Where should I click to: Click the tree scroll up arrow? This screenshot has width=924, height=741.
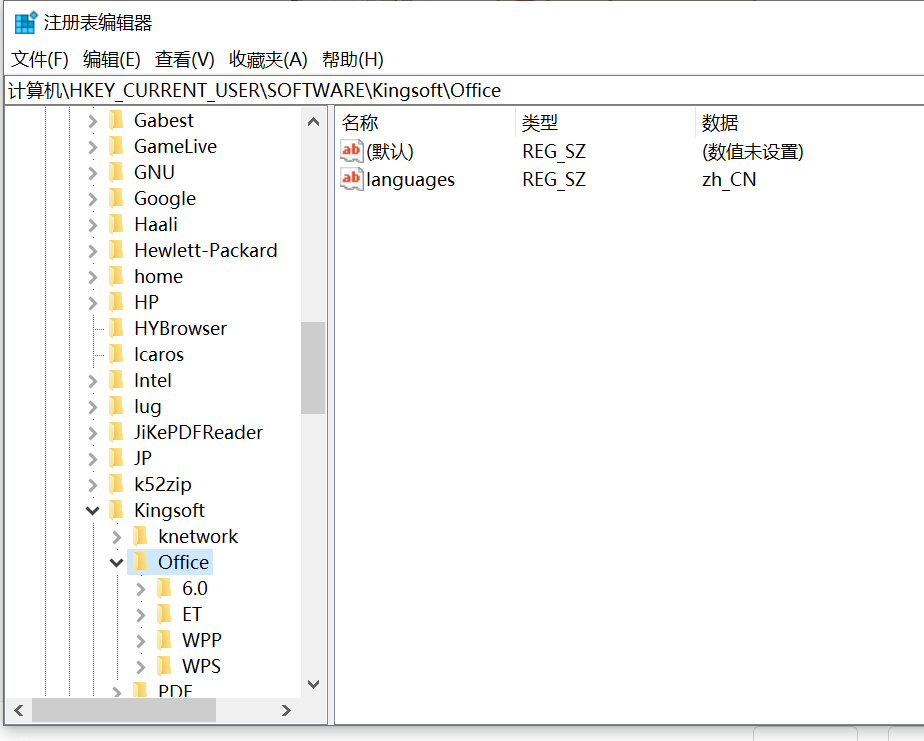coord(314,121)
